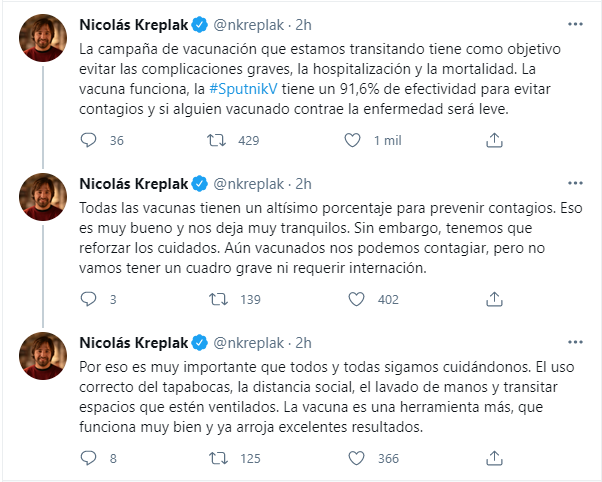The image size is (602, 482).
Task: Retweet the second tweet with 139 retweets
Action: coord(218,299)
